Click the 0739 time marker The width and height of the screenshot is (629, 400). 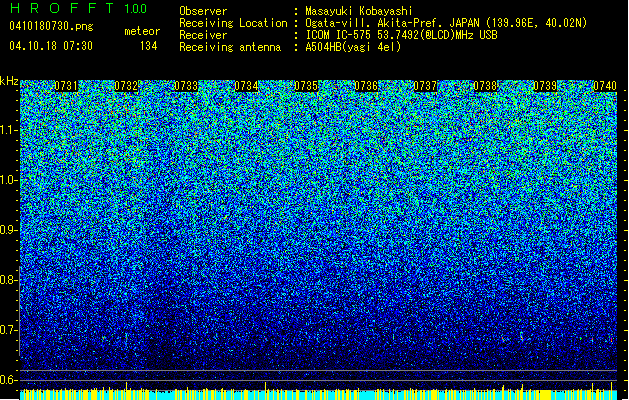pos(545,86)
